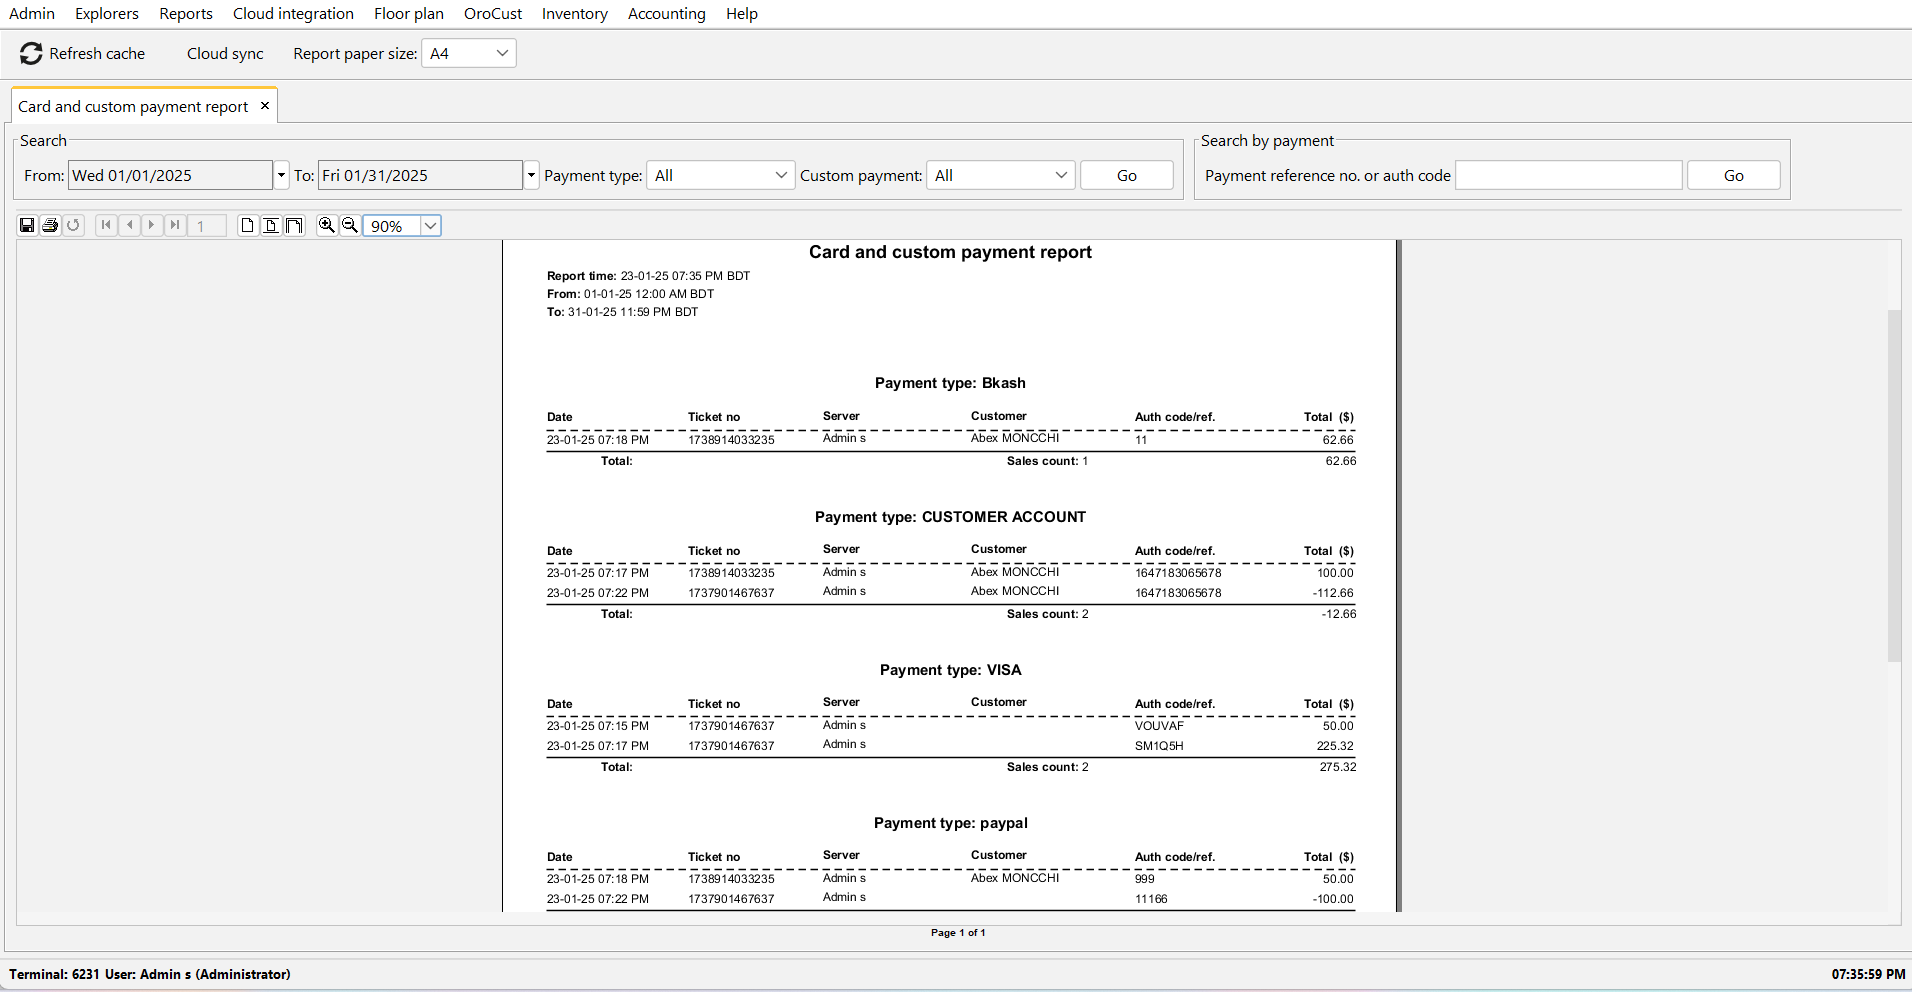Go to next report page
This screenshot has height=992, width=1912.
pos(152,225)
